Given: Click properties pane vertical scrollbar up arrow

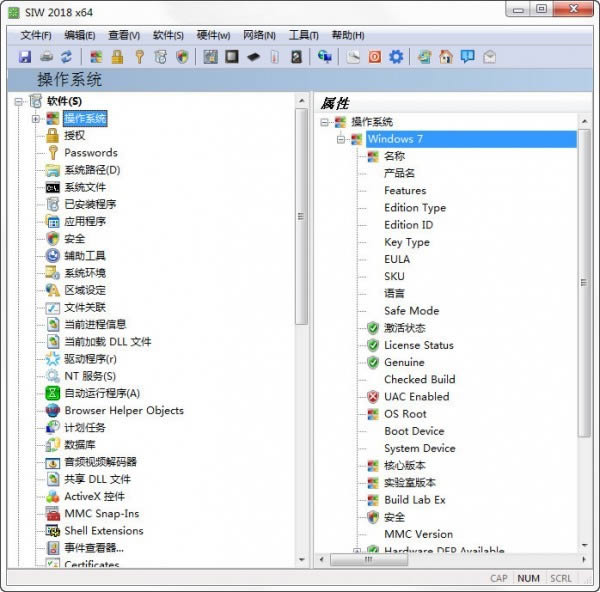Looking at the screenshot, I should click(584, 122).
